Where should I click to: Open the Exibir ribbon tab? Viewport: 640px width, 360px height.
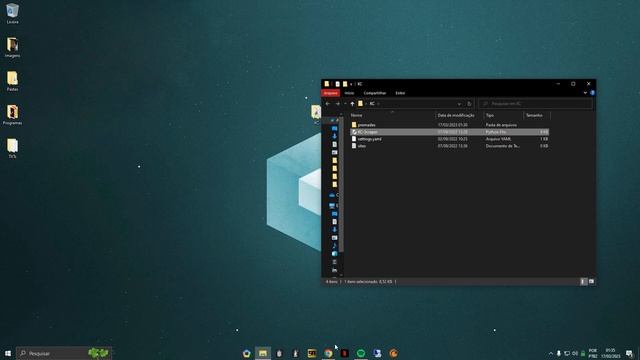coord(400,93)
